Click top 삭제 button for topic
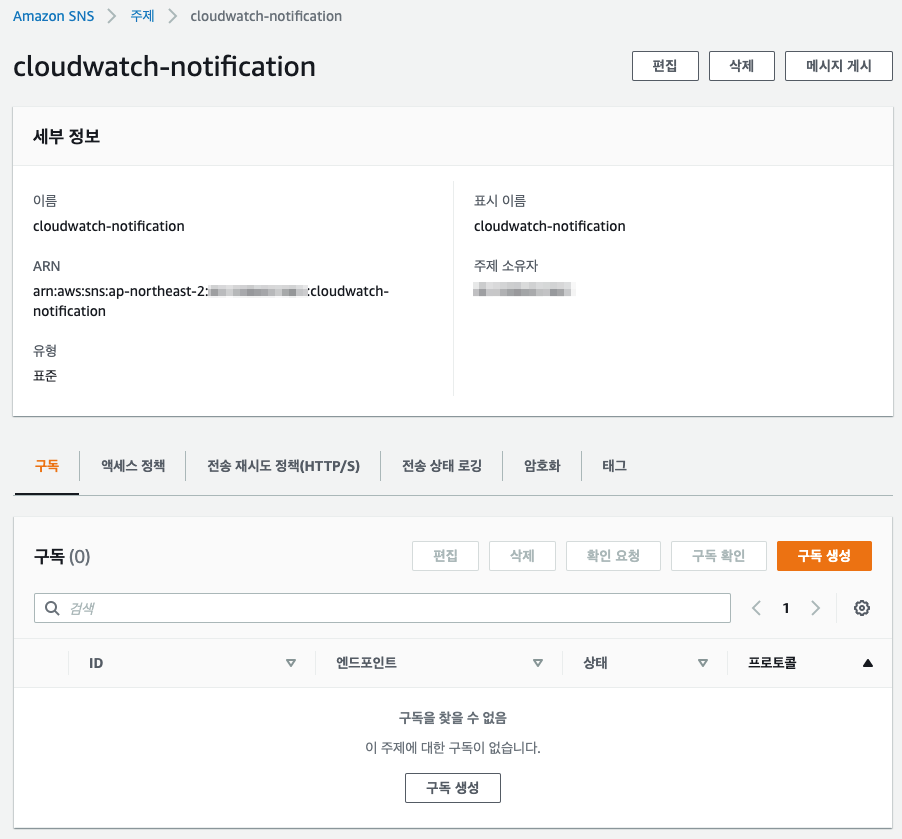 742,66
